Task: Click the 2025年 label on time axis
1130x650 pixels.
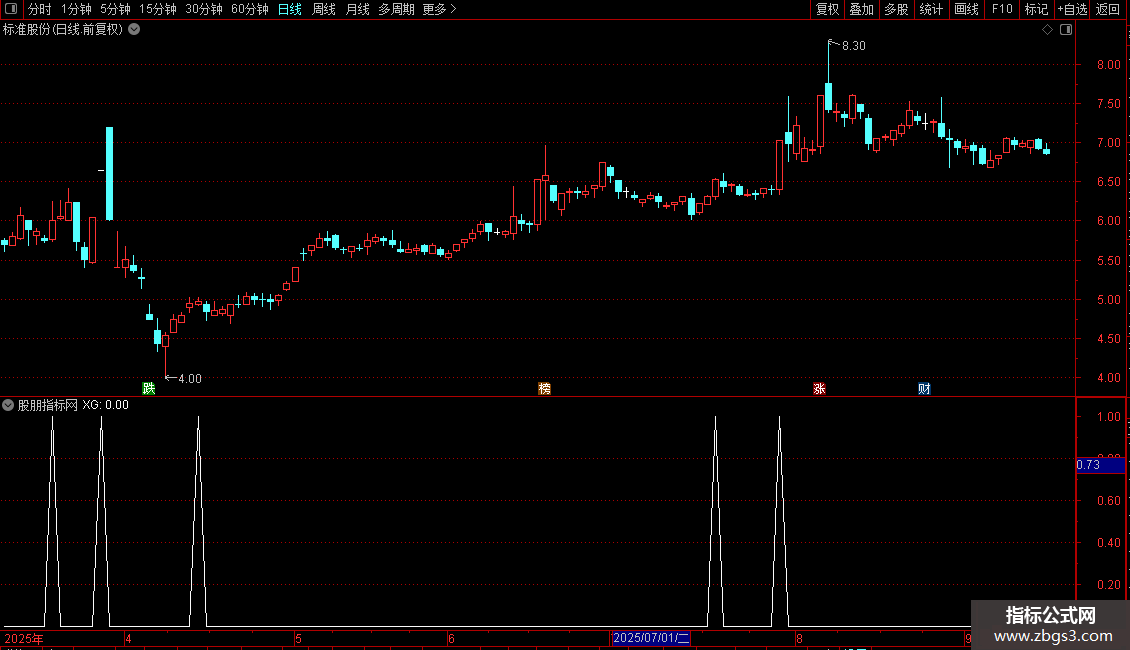Action: 24,638
